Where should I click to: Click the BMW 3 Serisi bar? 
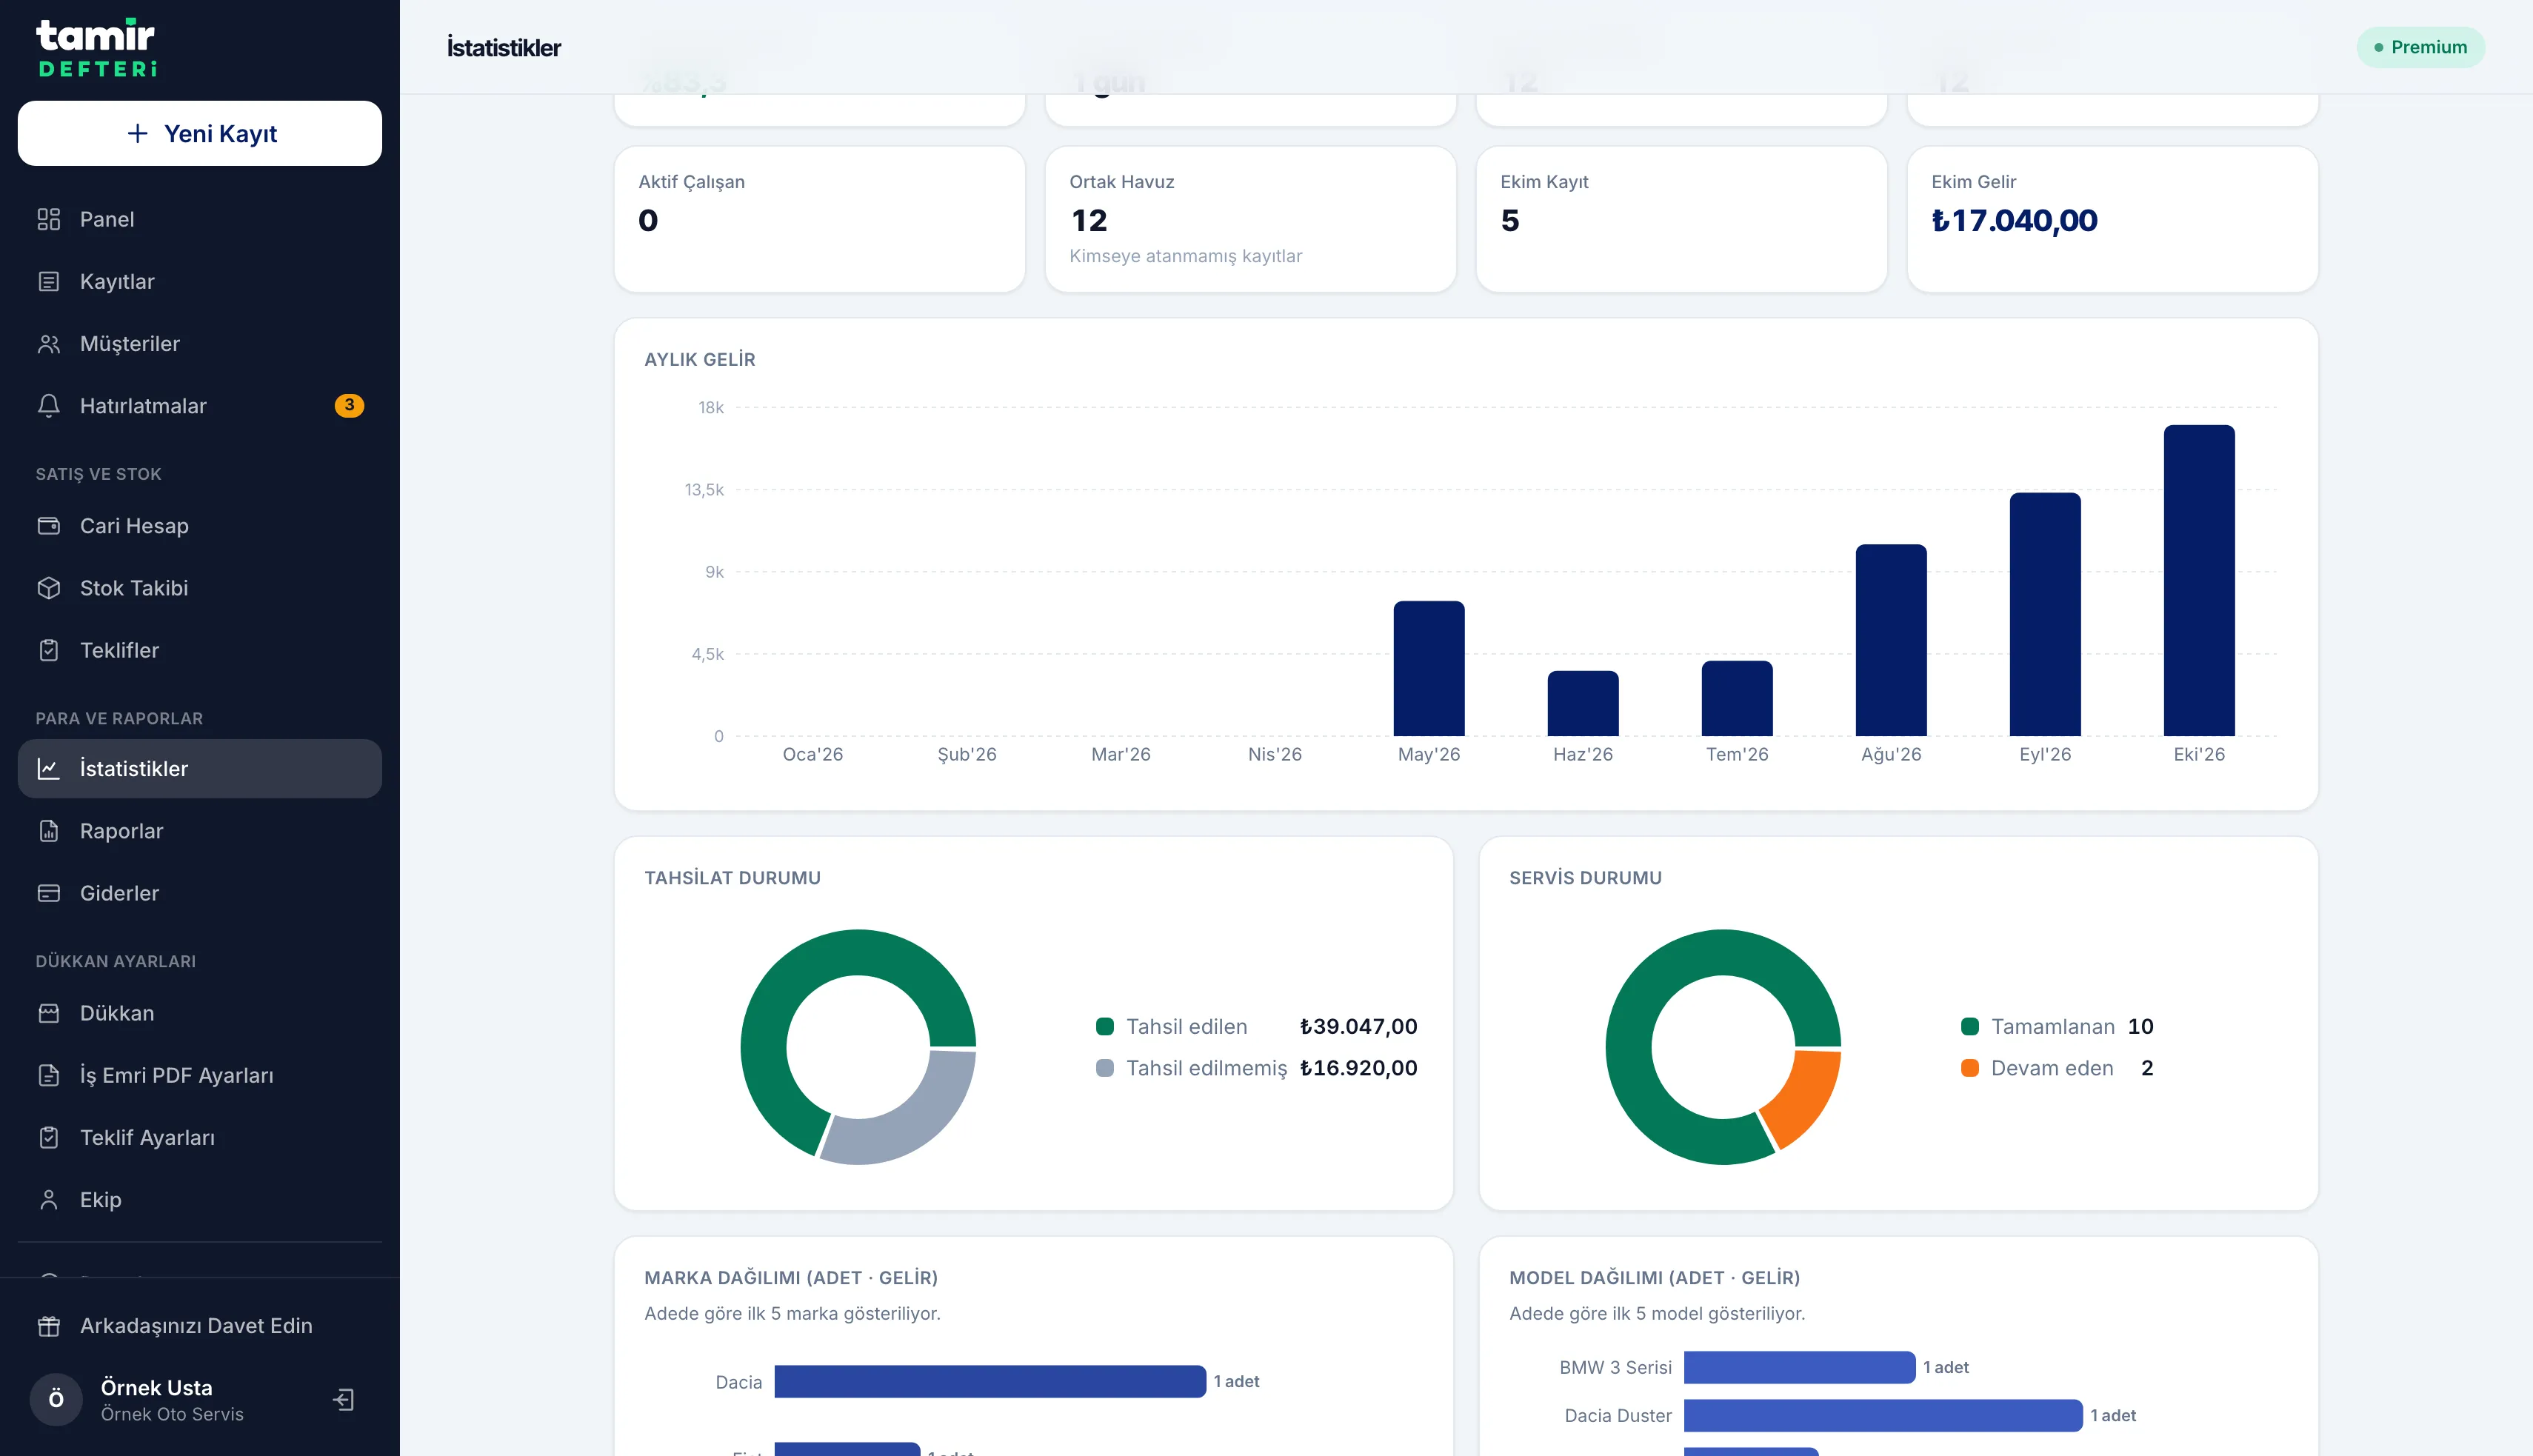(1799, 1367)
